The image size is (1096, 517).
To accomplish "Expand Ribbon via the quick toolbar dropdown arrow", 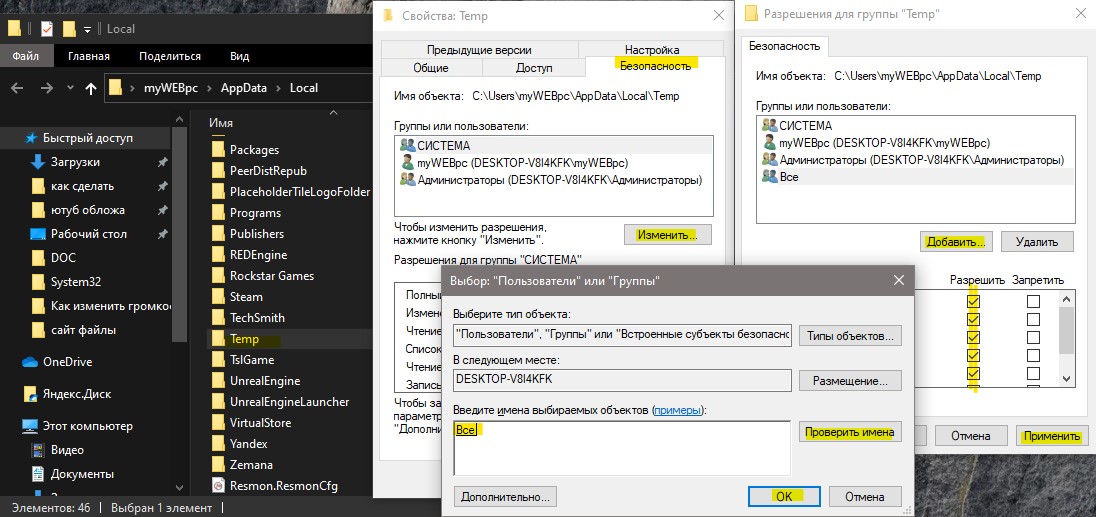I will pos(87,29).
